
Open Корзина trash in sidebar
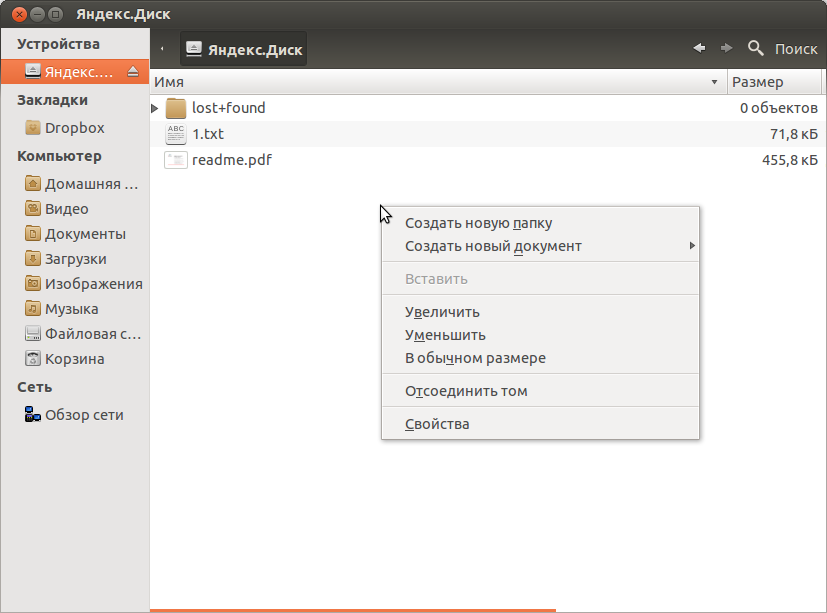[x=74, y=359]
